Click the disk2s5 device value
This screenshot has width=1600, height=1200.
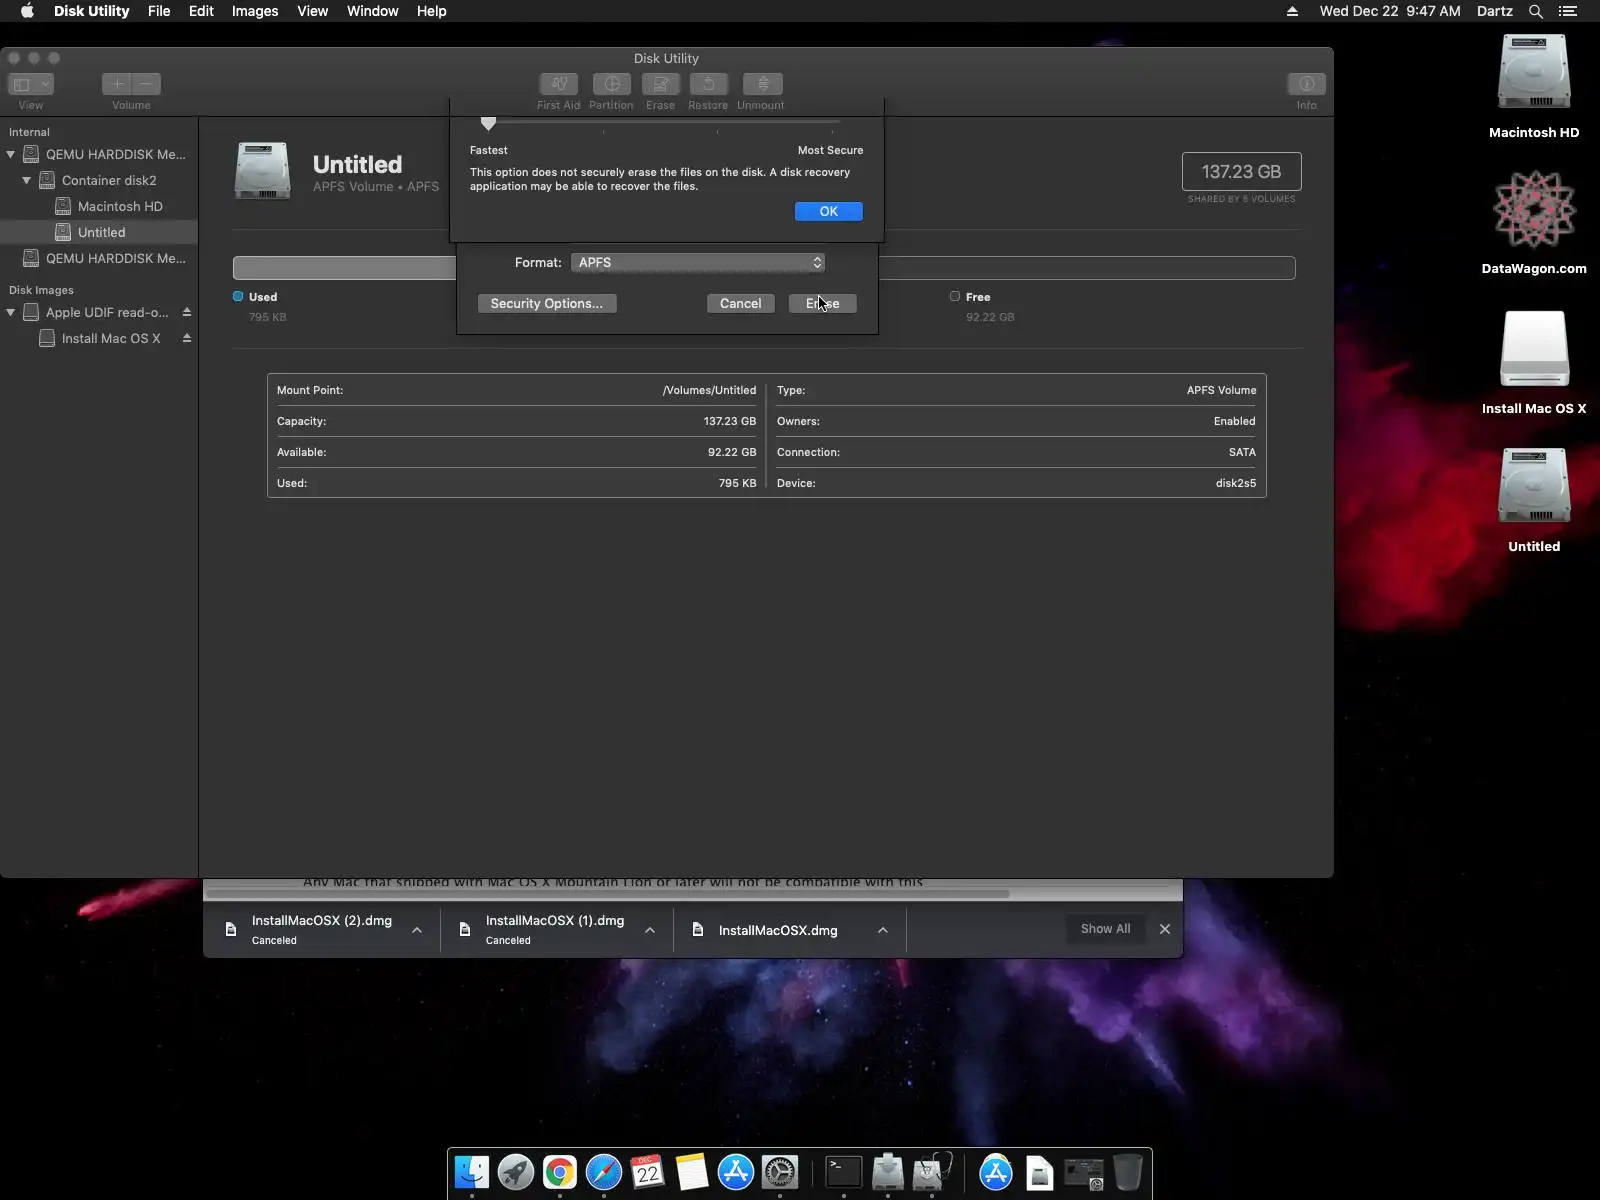(x=1236, y=483)
